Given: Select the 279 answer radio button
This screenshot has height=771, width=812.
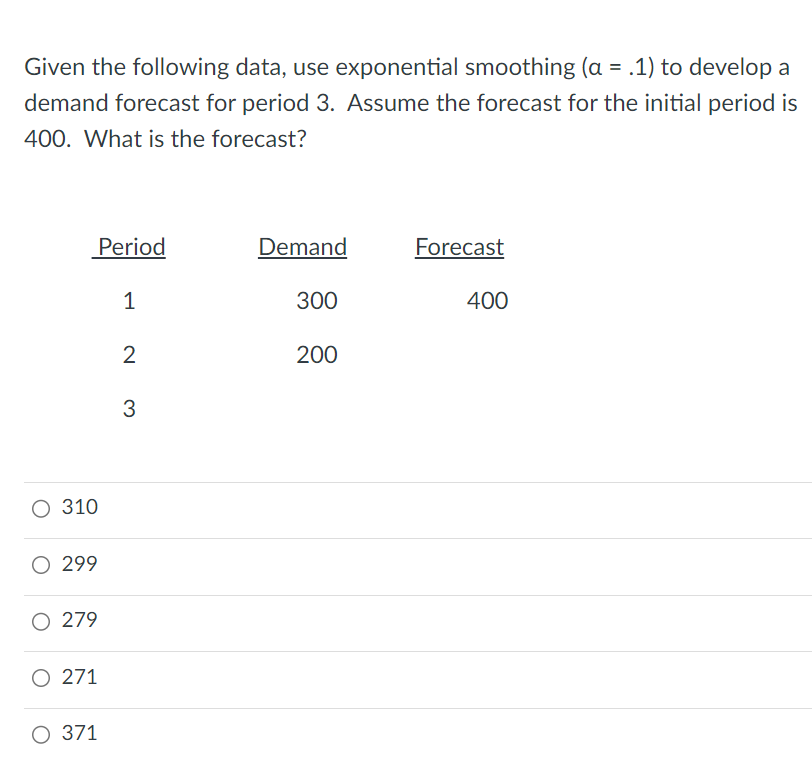Looking at the screenshot, I should [40, 621].
